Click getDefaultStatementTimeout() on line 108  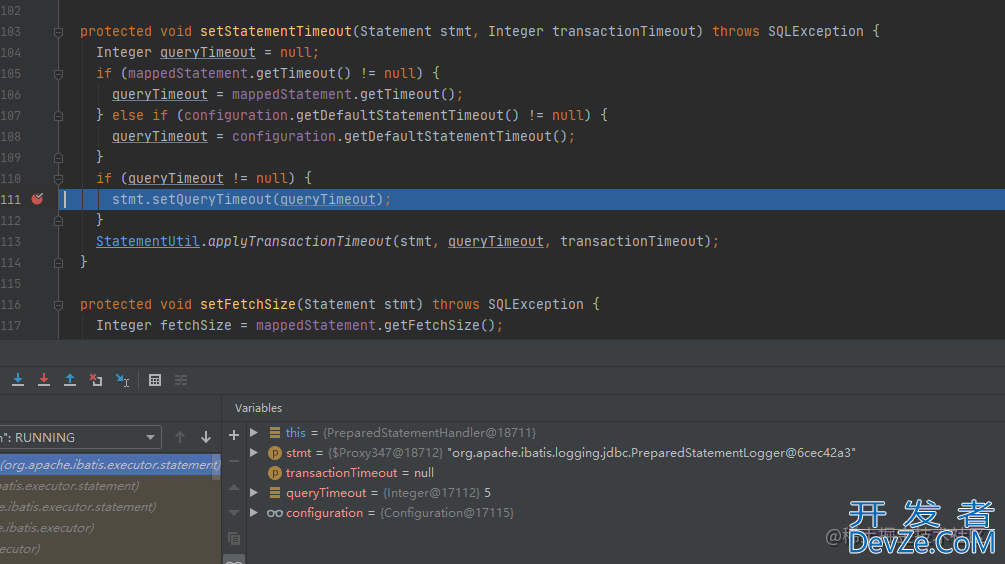(456, 137)
